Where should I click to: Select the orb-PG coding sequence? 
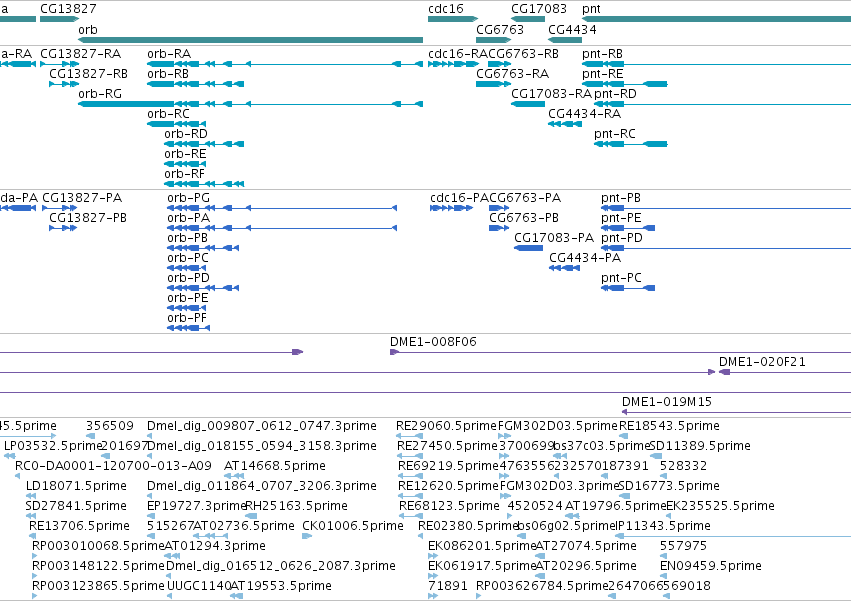[188, 198]
